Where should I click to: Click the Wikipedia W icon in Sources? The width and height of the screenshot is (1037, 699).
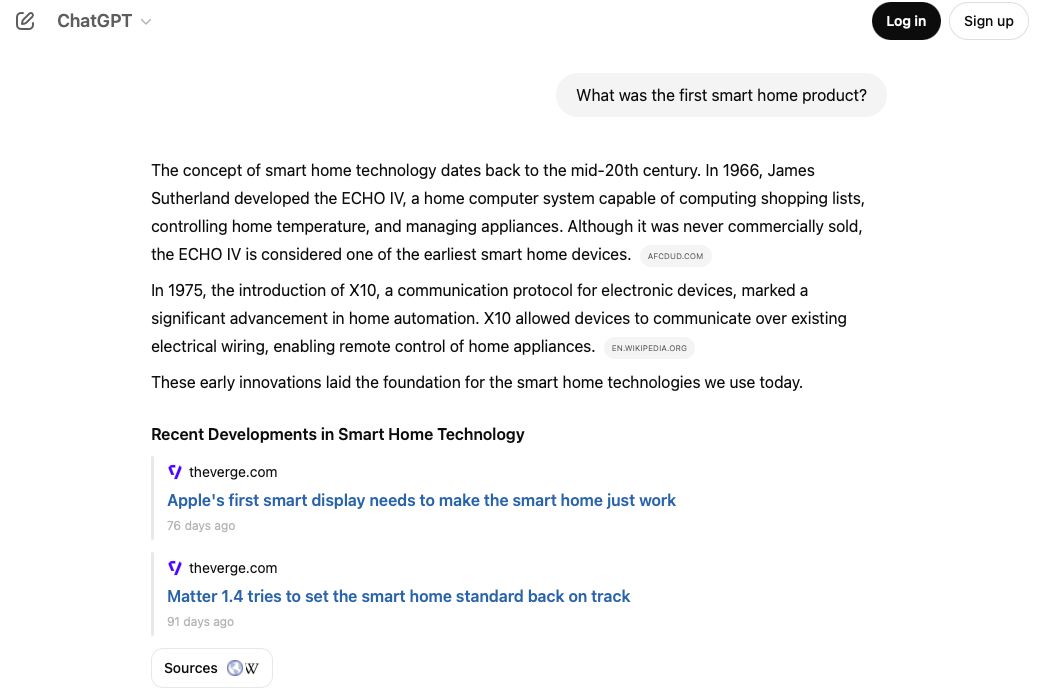252,668
